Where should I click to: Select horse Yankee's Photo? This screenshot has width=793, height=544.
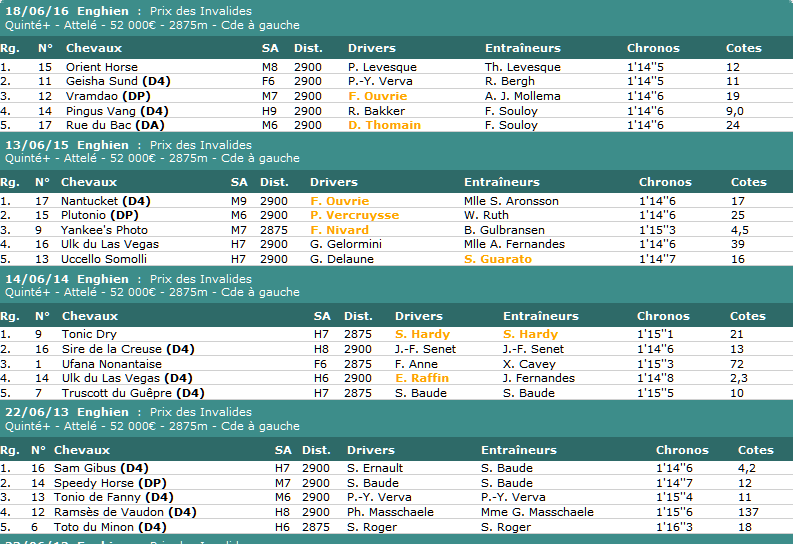[104, 230]
